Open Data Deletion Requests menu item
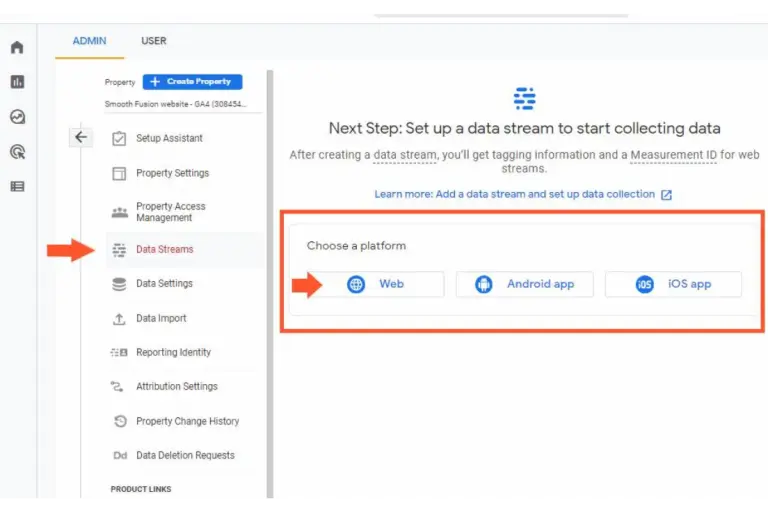Viewport: 768px width, 512px height. click(x=185, y=455)
